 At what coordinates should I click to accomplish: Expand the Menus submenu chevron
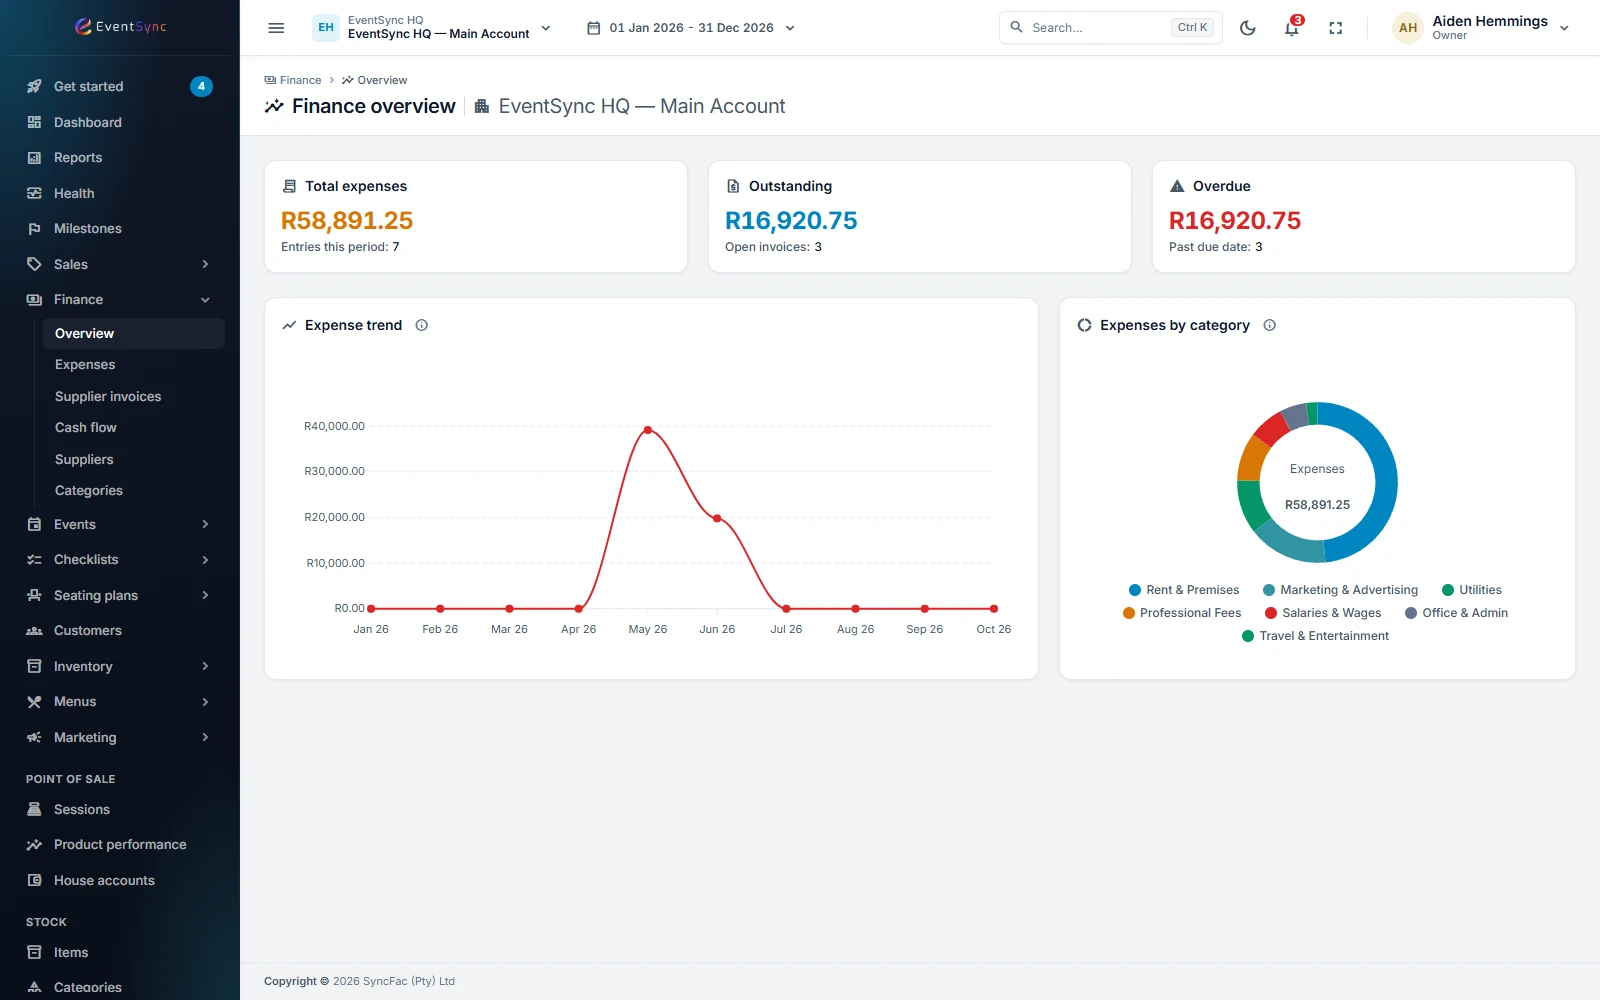(205, 701)
